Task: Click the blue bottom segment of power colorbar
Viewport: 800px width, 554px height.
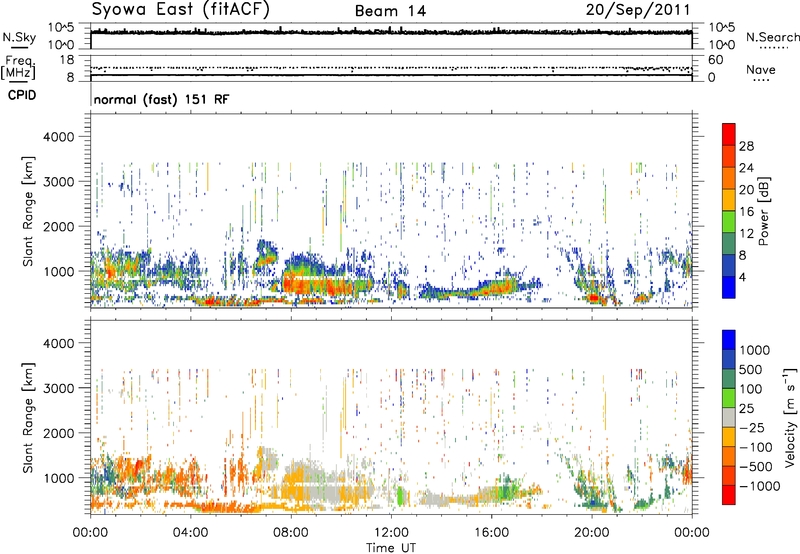Action: (729, 287)
